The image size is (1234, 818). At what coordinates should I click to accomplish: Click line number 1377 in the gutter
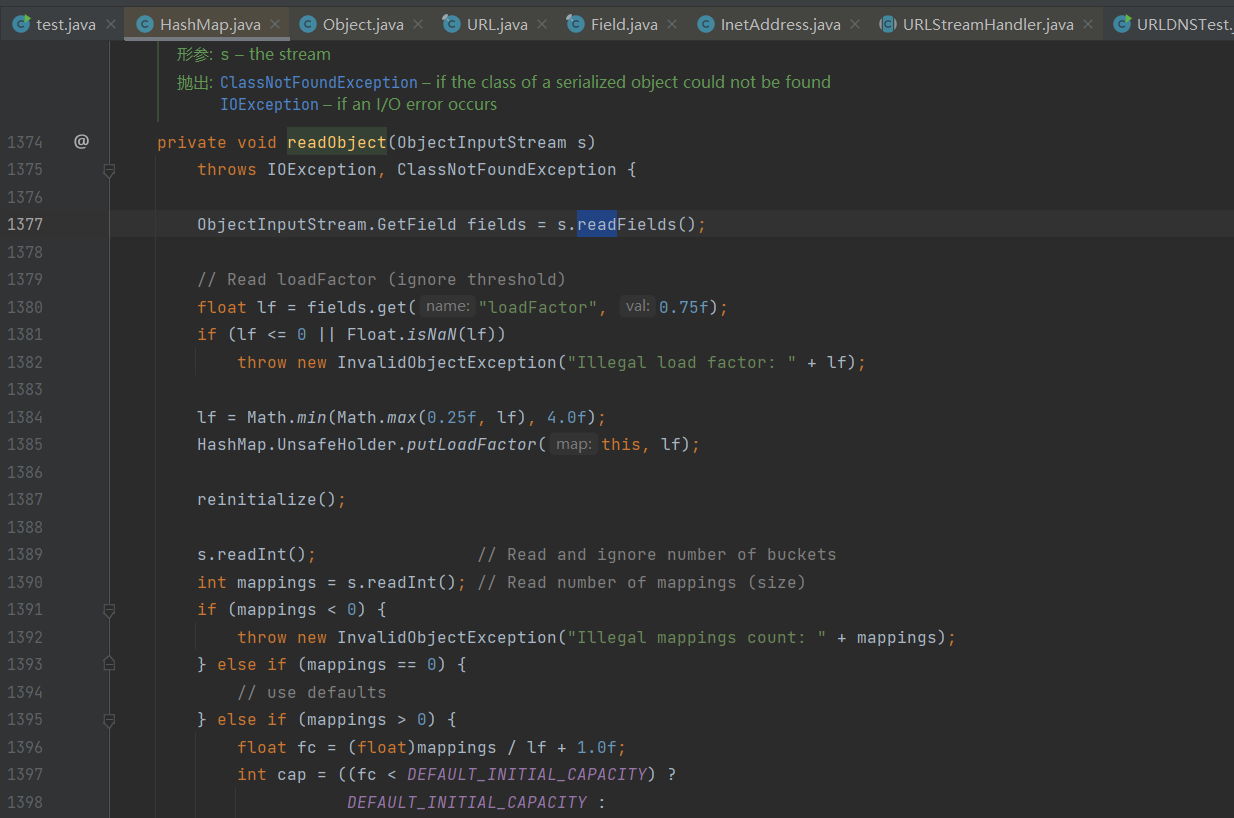pyautogui.click(x=25, y=224)
